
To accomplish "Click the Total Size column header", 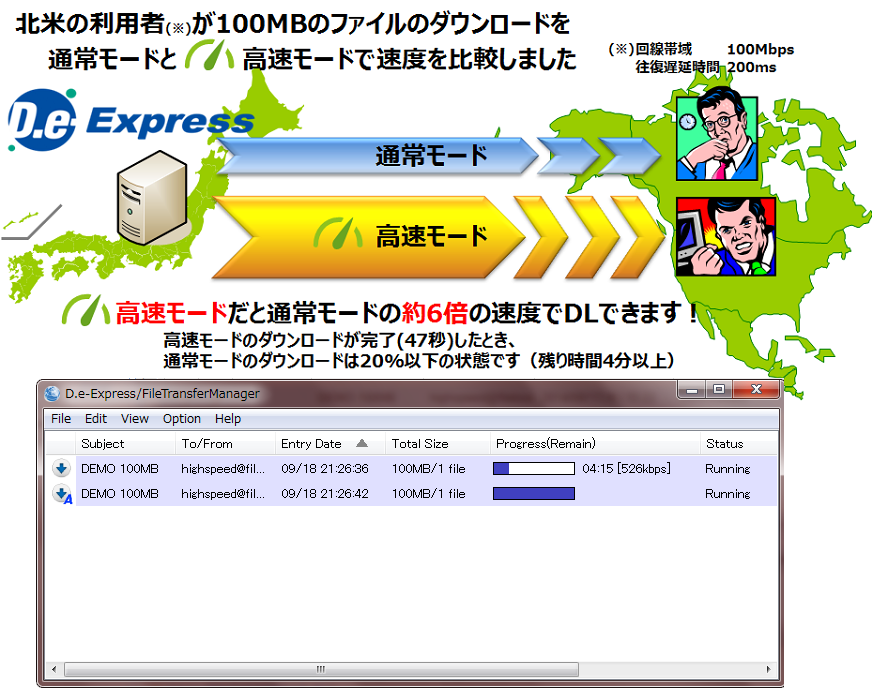I will (420, 444).
